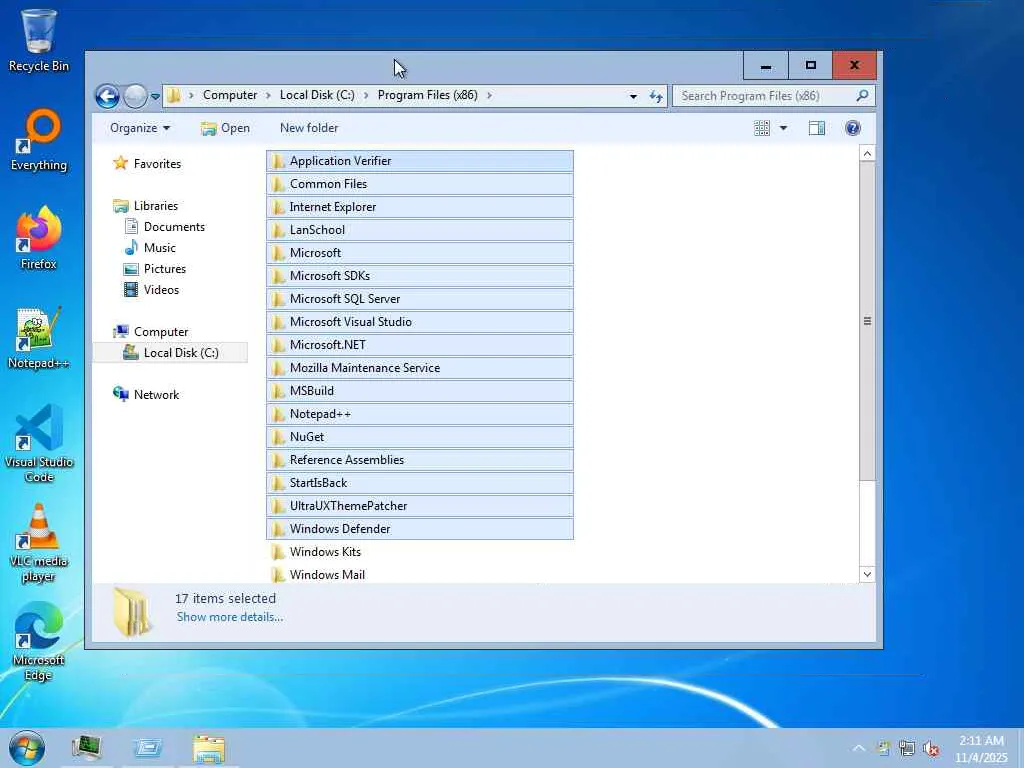Screen dimensions: 1024x768
Task: Click the Show more details link
Action: (230, 617)
